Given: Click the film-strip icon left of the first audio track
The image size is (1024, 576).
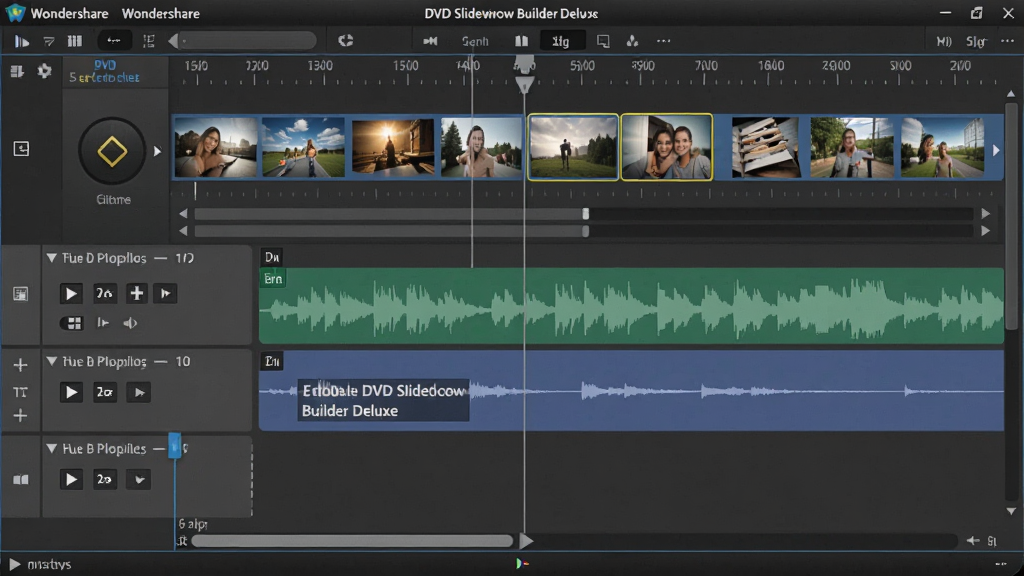Looking at the screenshot, I should (21, 294).
